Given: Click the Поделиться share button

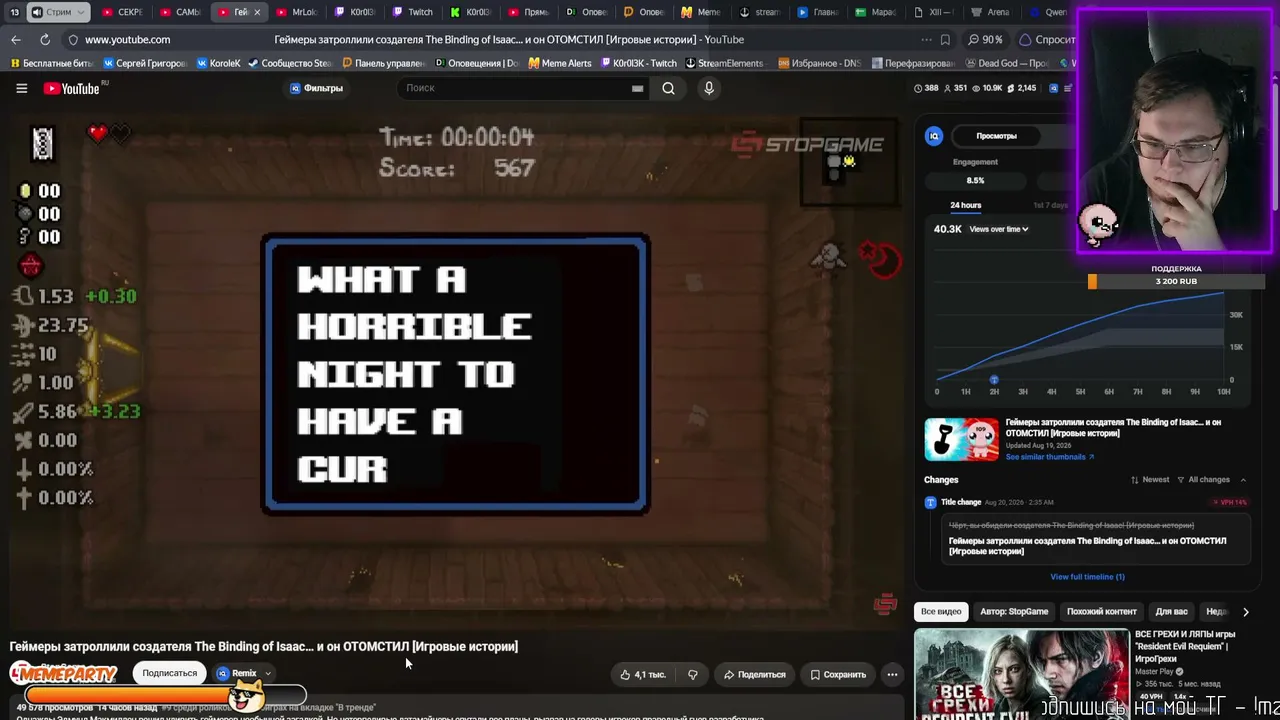Looking at the screenshot, I should point(754,674).
